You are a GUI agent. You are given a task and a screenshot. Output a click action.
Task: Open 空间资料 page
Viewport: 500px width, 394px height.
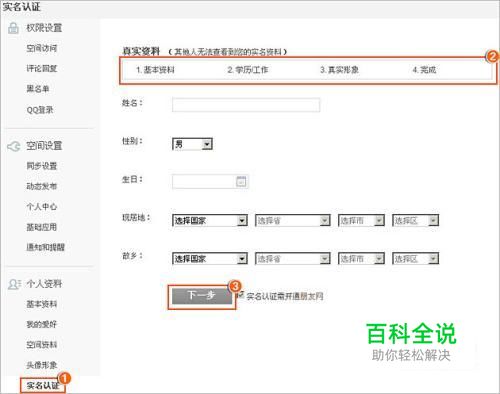(x=42, y=345)
